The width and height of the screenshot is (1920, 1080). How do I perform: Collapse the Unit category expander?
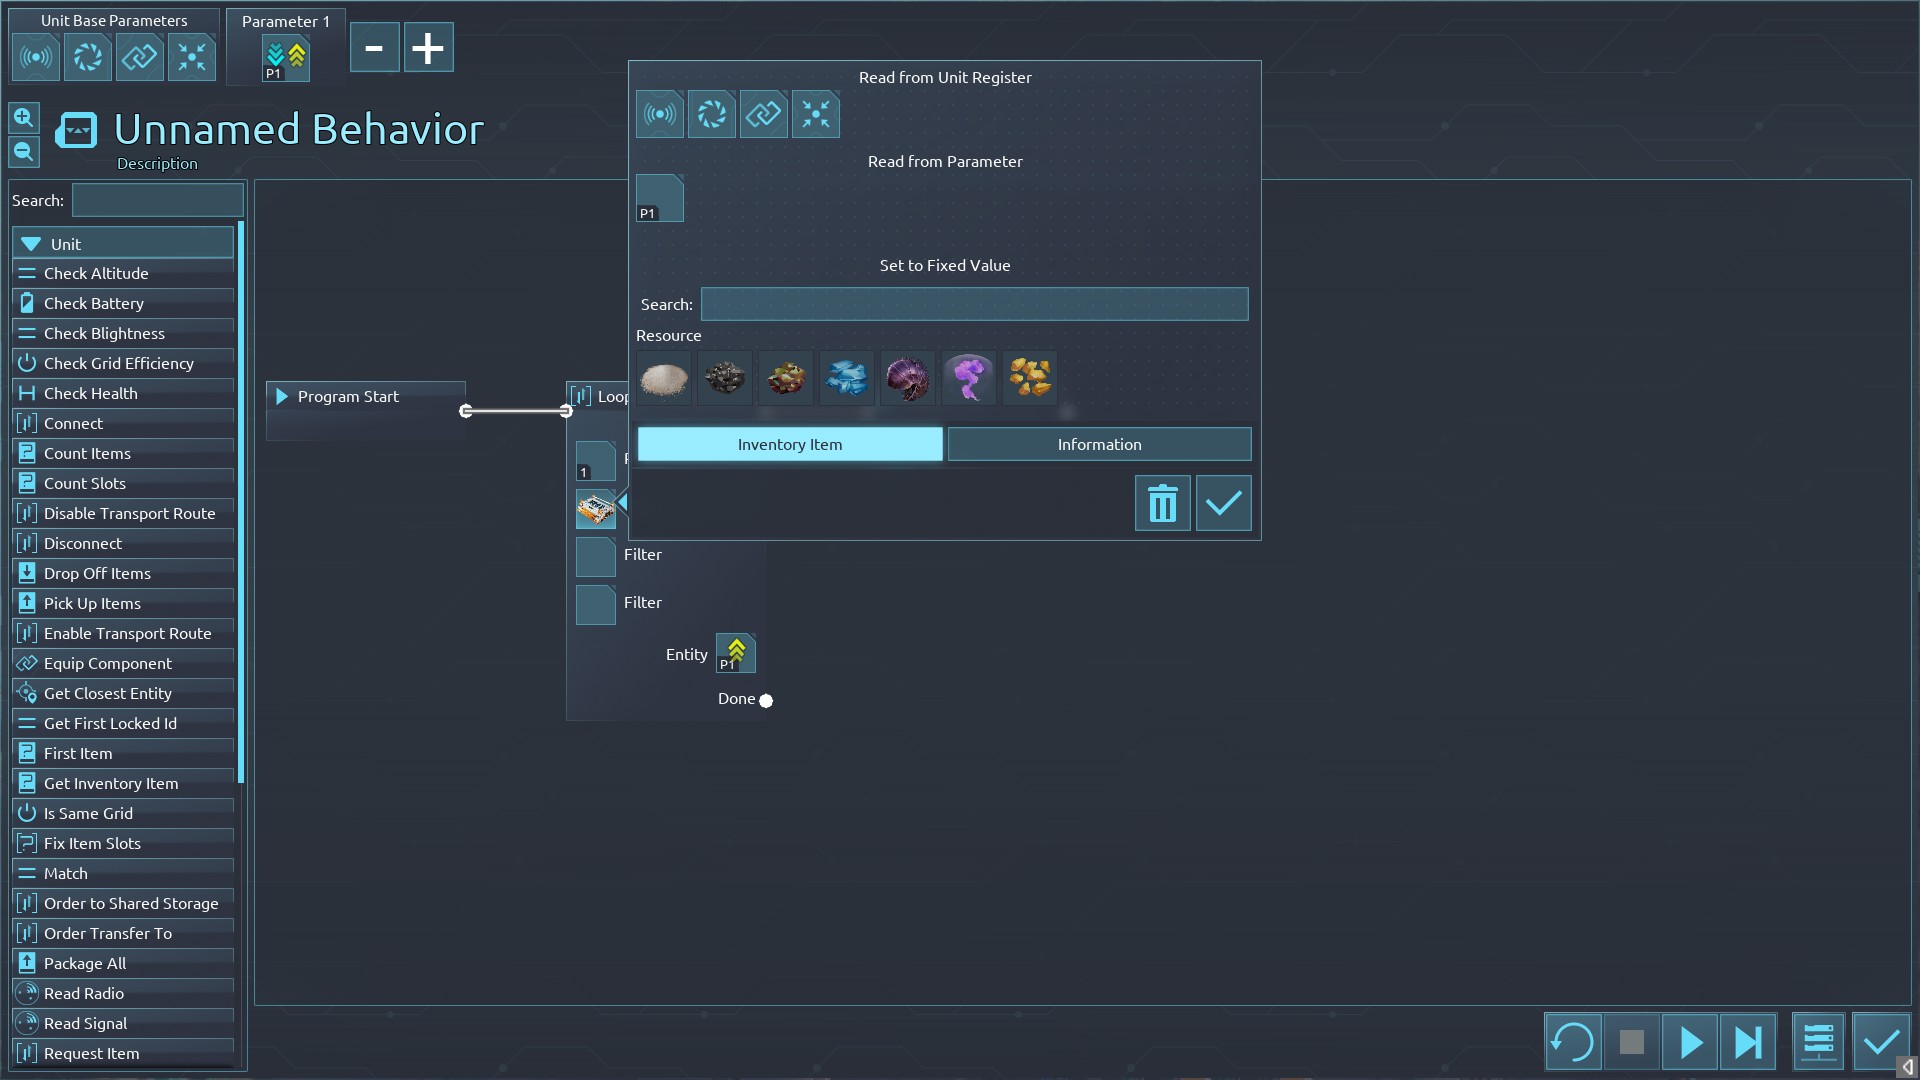(x=32, y=244)
